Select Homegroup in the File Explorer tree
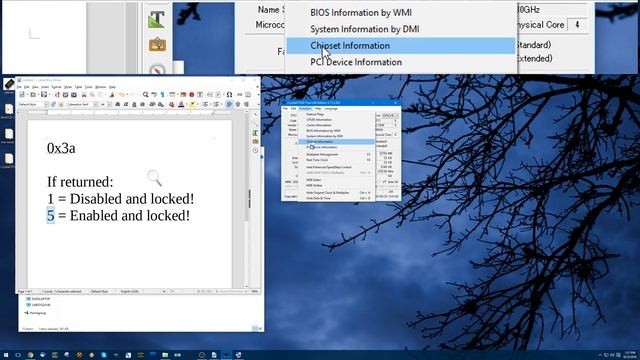The image size is (640, 360). (x=36, y=313)
